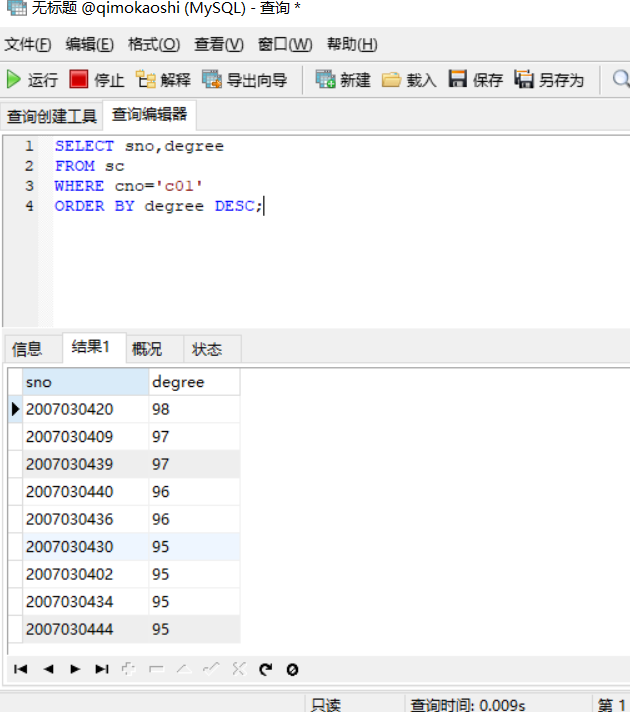Stop query execution with the red square icon
Screen dimensions: 631x712
click(x=97, y=80)
